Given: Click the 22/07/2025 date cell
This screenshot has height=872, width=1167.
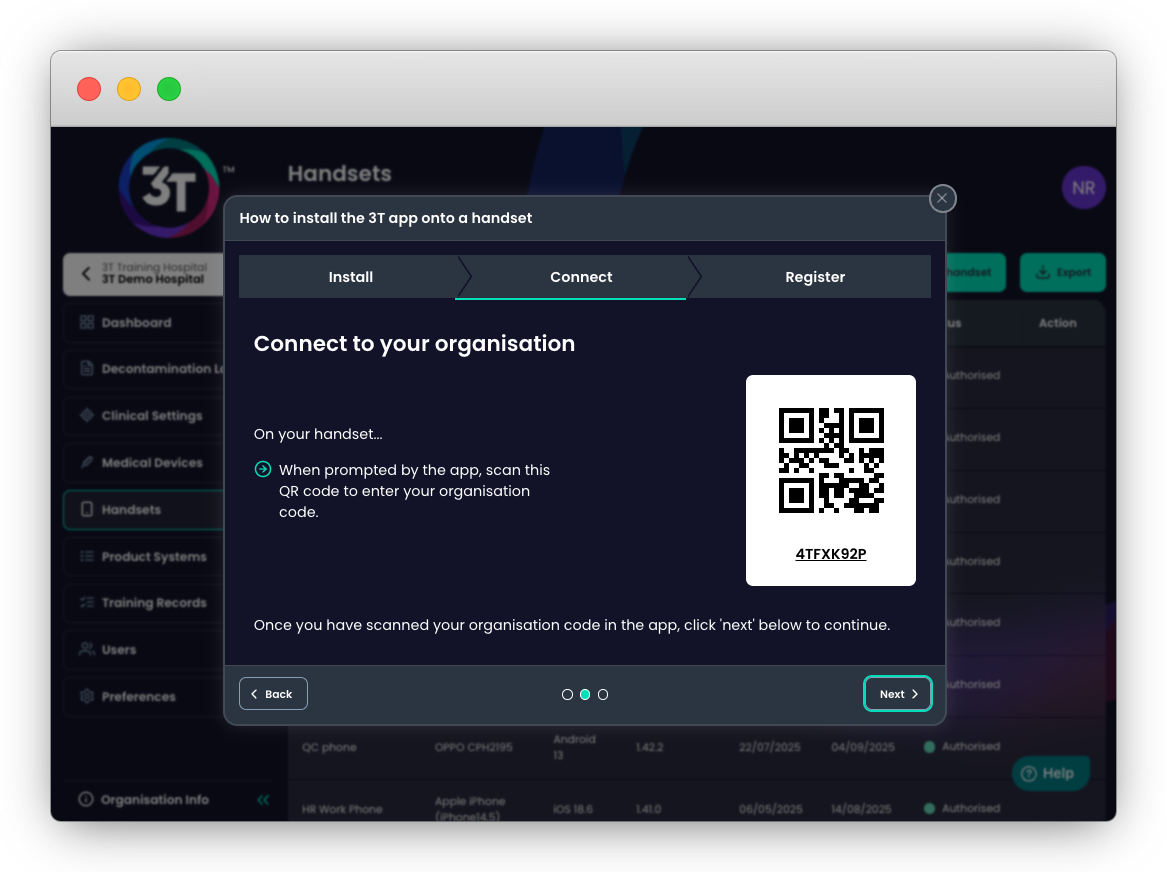Looking at the screenshot, I should [x=770, y=747].
